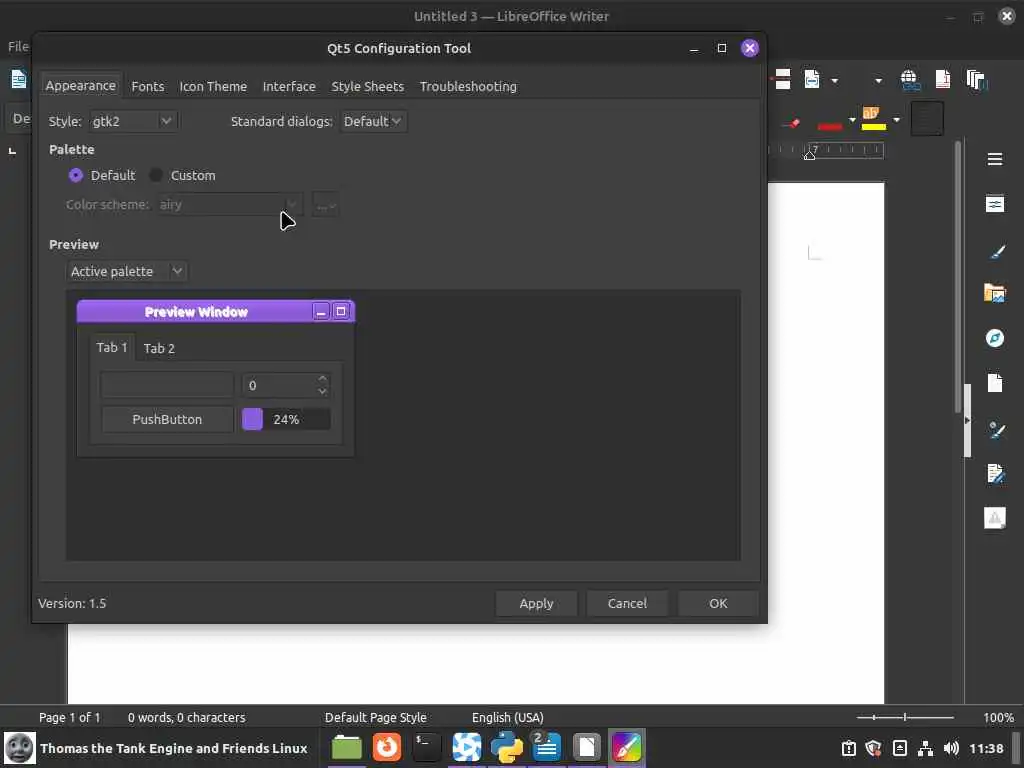Click the PushButton in preview
1024x768 pixels.
coord(167,419)
